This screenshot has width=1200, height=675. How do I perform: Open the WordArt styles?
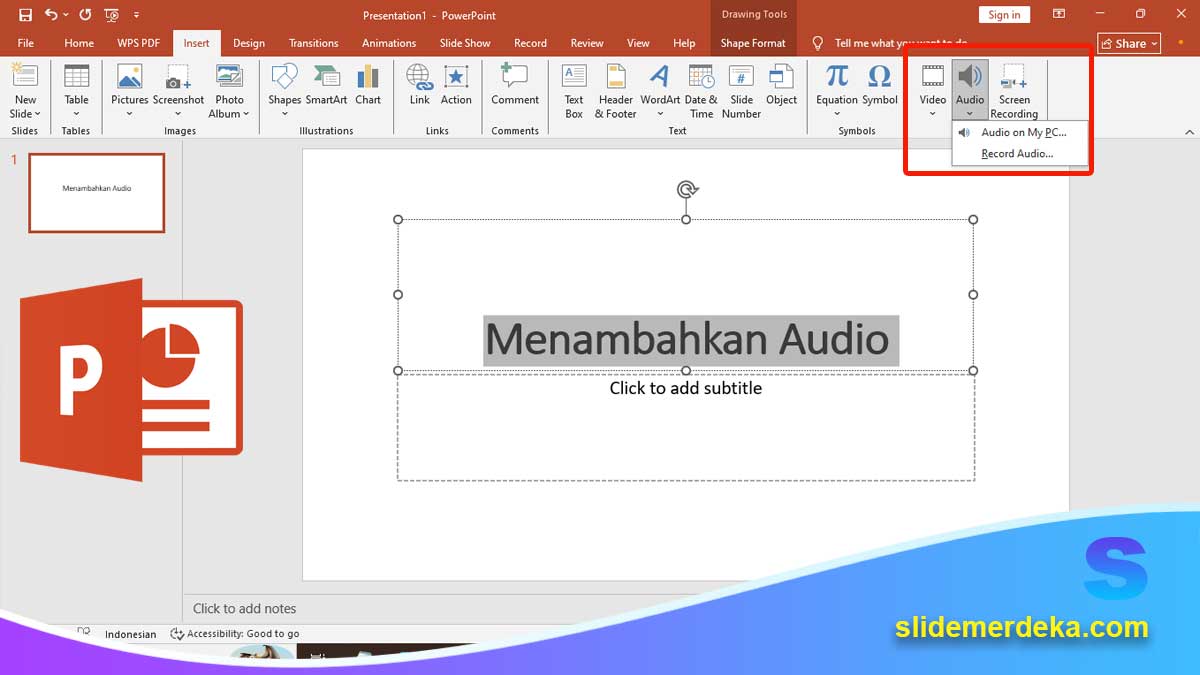(660, 91)
